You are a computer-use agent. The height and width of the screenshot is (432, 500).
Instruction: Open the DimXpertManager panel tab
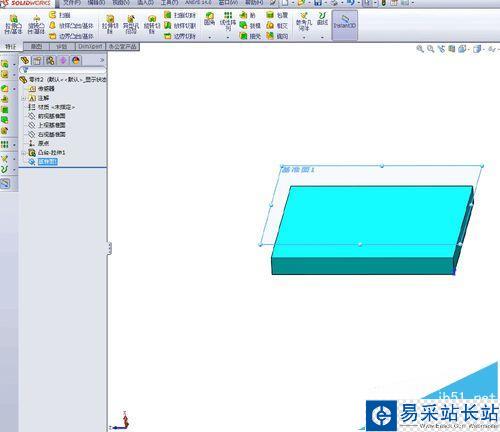(x=63, y=60)
